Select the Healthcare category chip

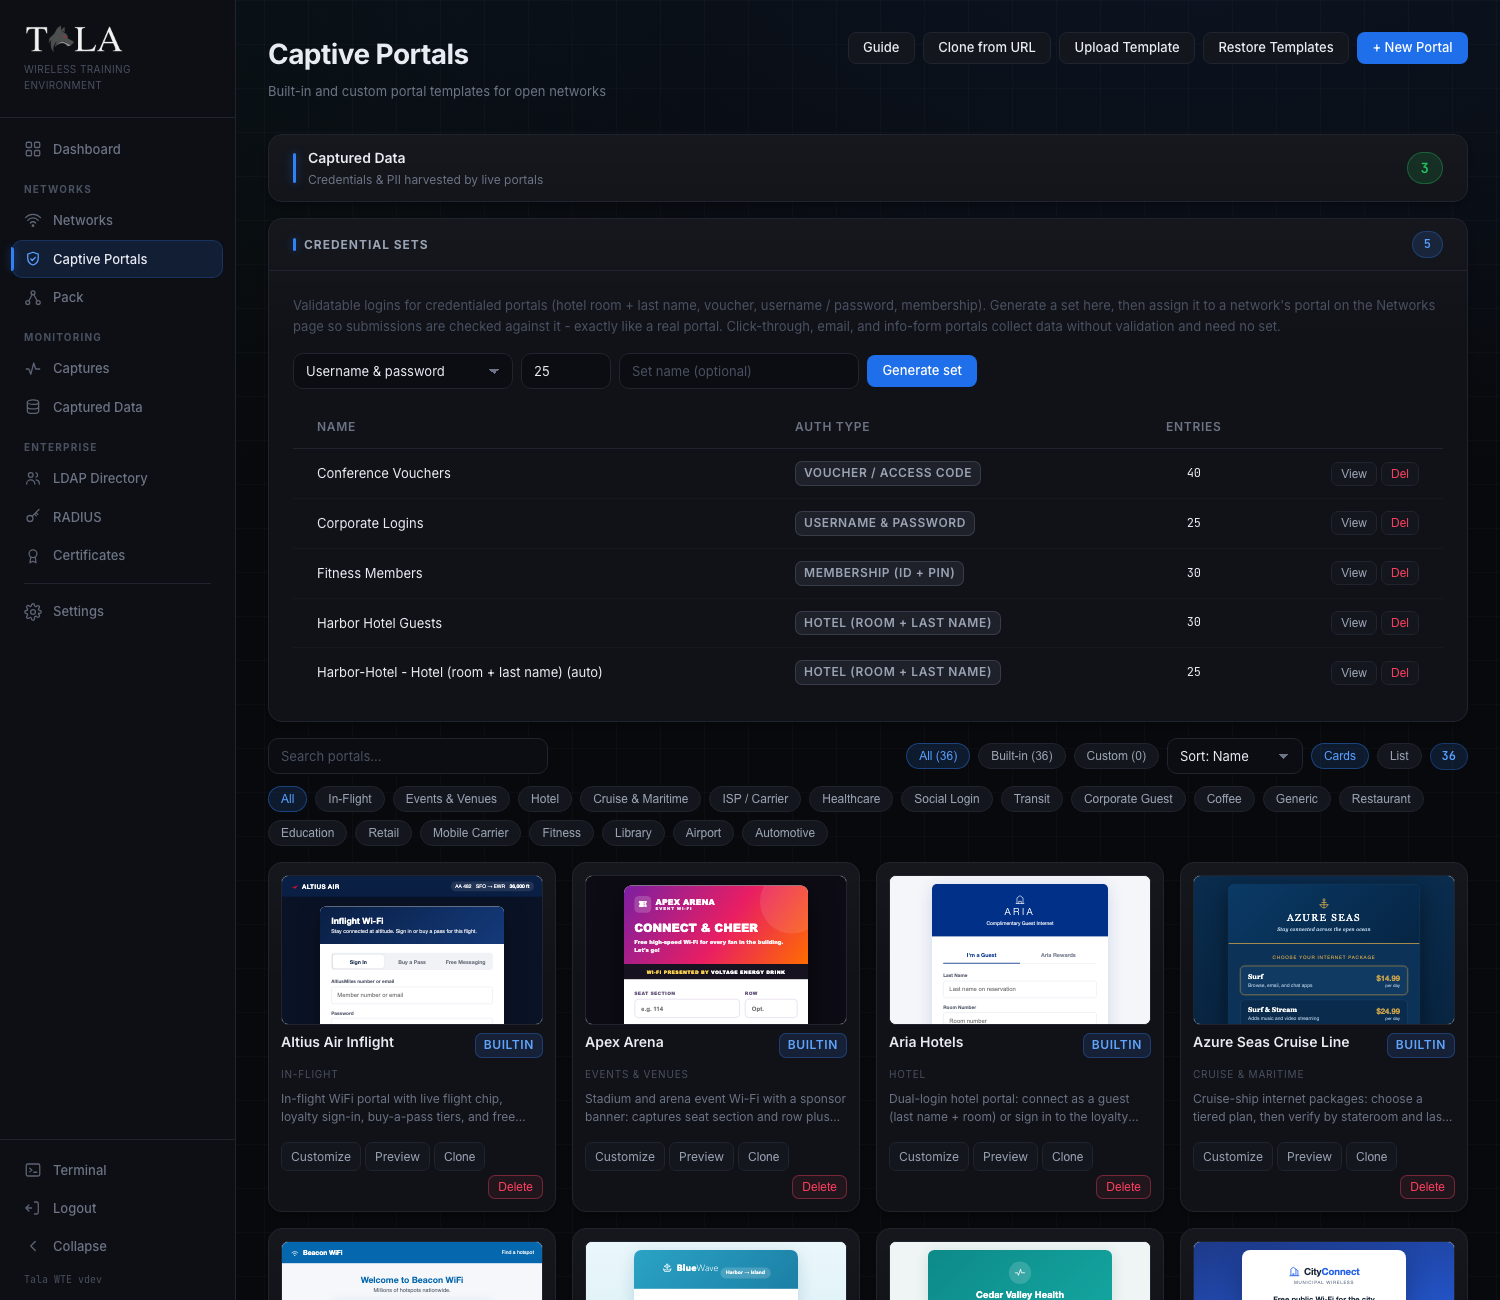(x=851, y=799)
